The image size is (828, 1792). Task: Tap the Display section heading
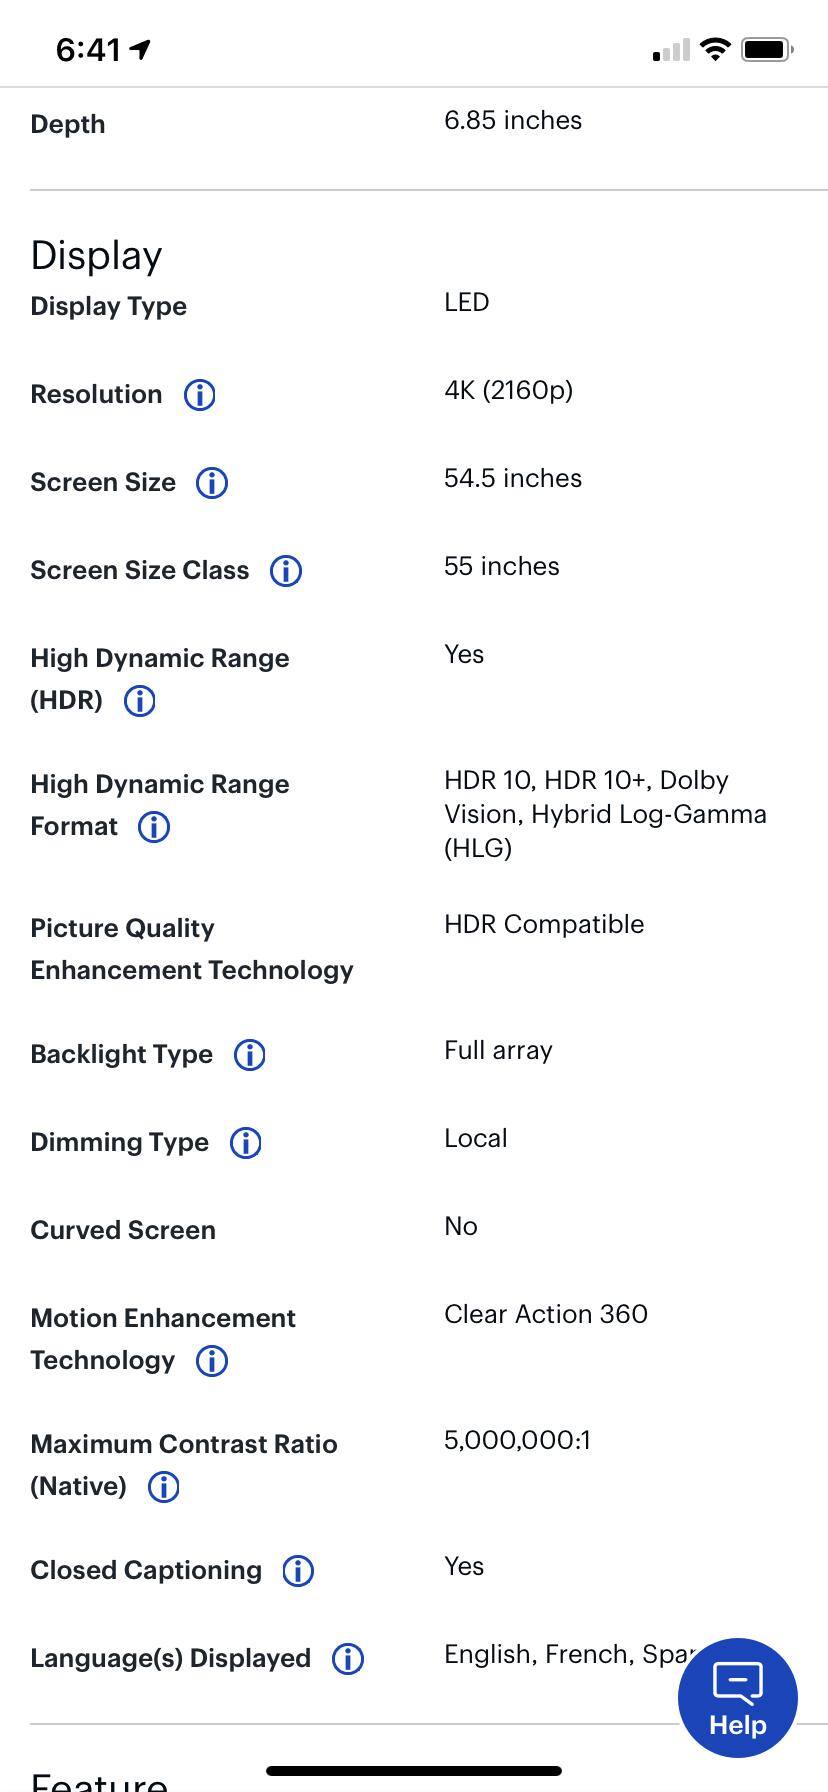(x=97, y=256)
